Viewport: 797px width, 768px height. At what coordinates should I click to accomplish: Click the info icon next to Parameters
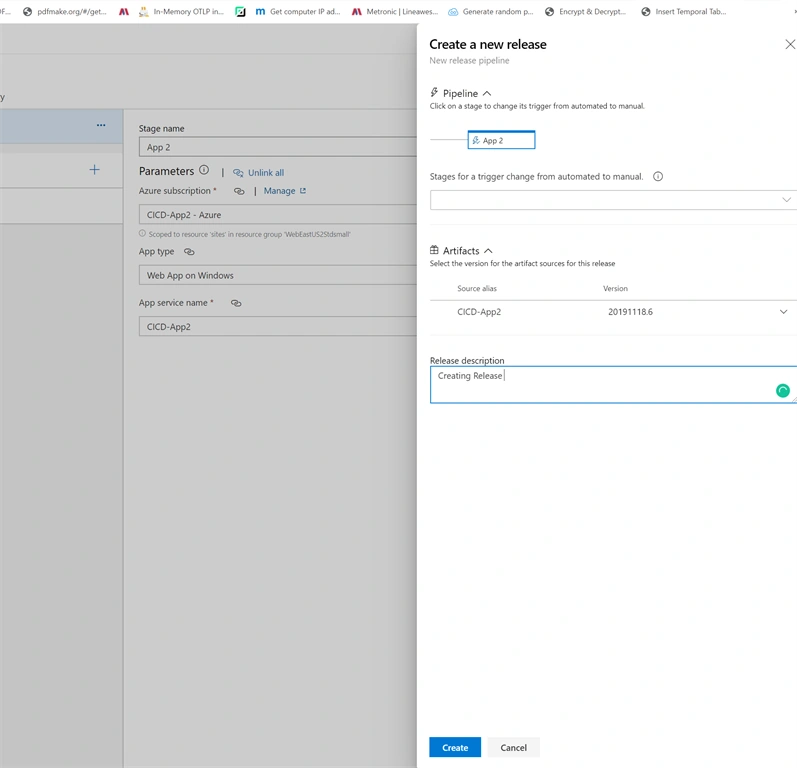[204, 170]
